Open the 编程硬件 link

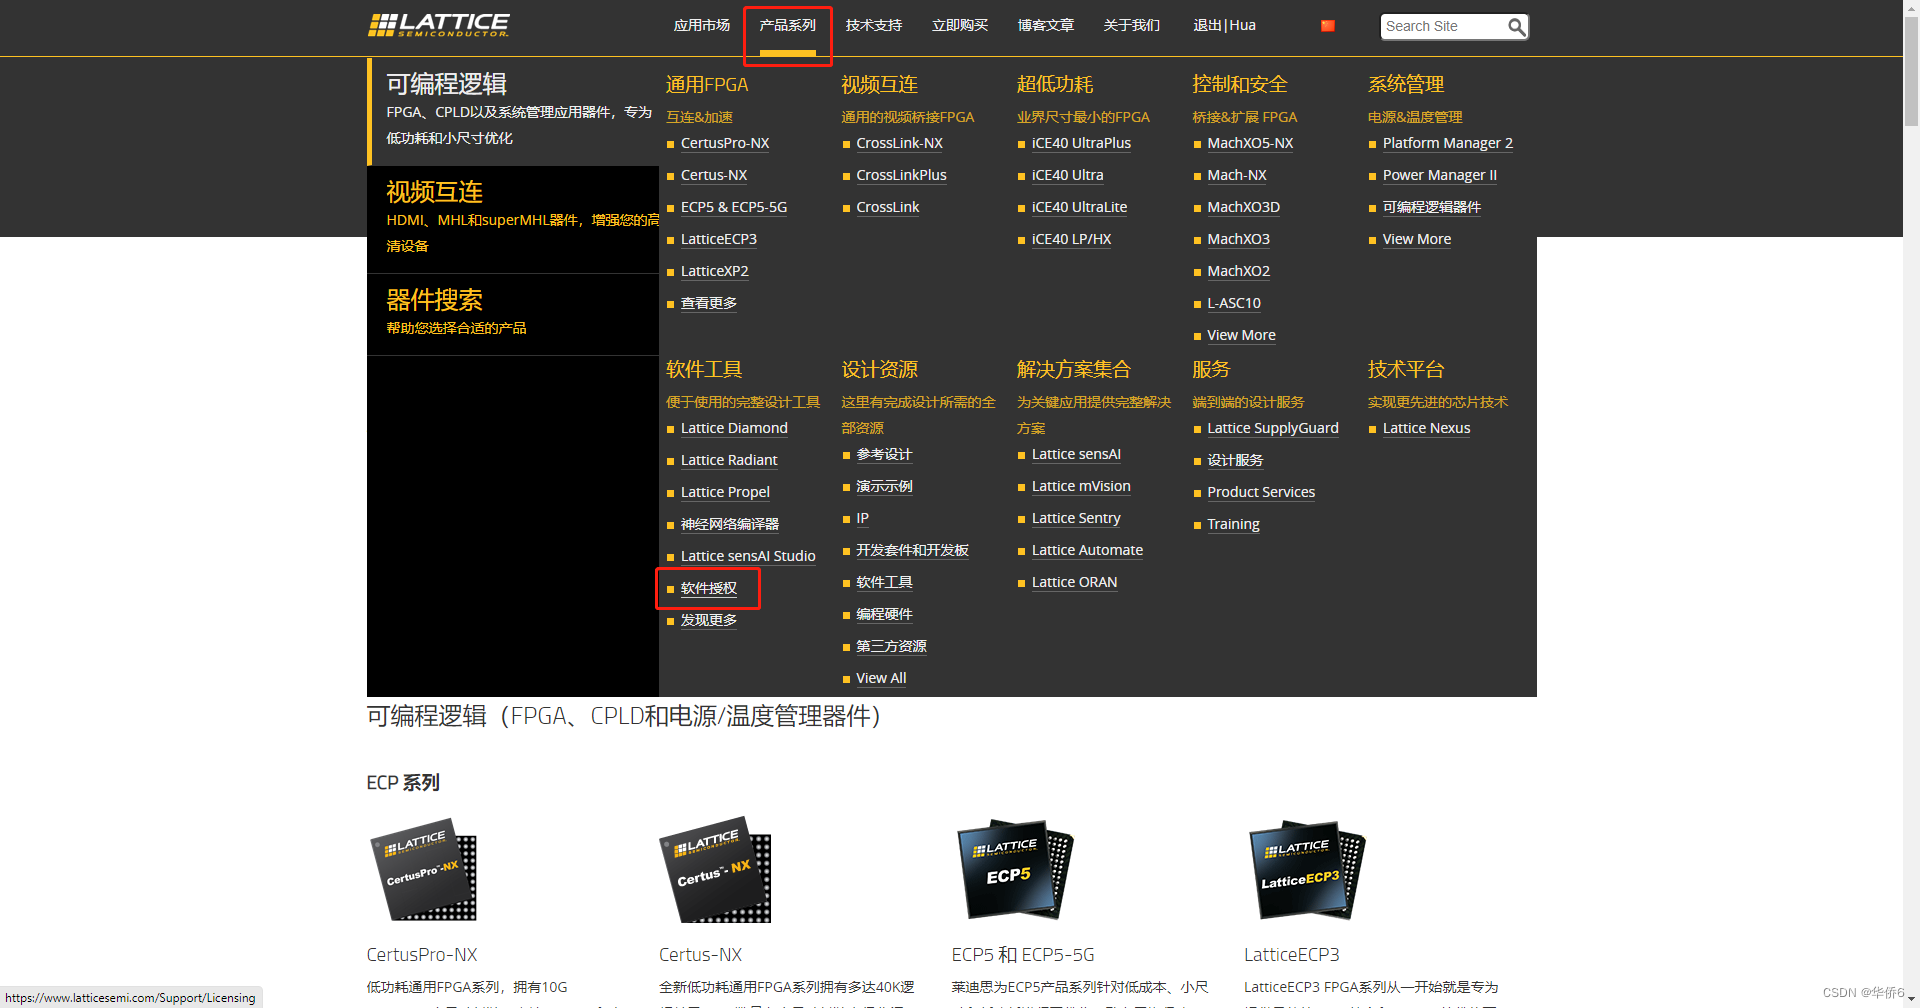(x=884, y=615)
